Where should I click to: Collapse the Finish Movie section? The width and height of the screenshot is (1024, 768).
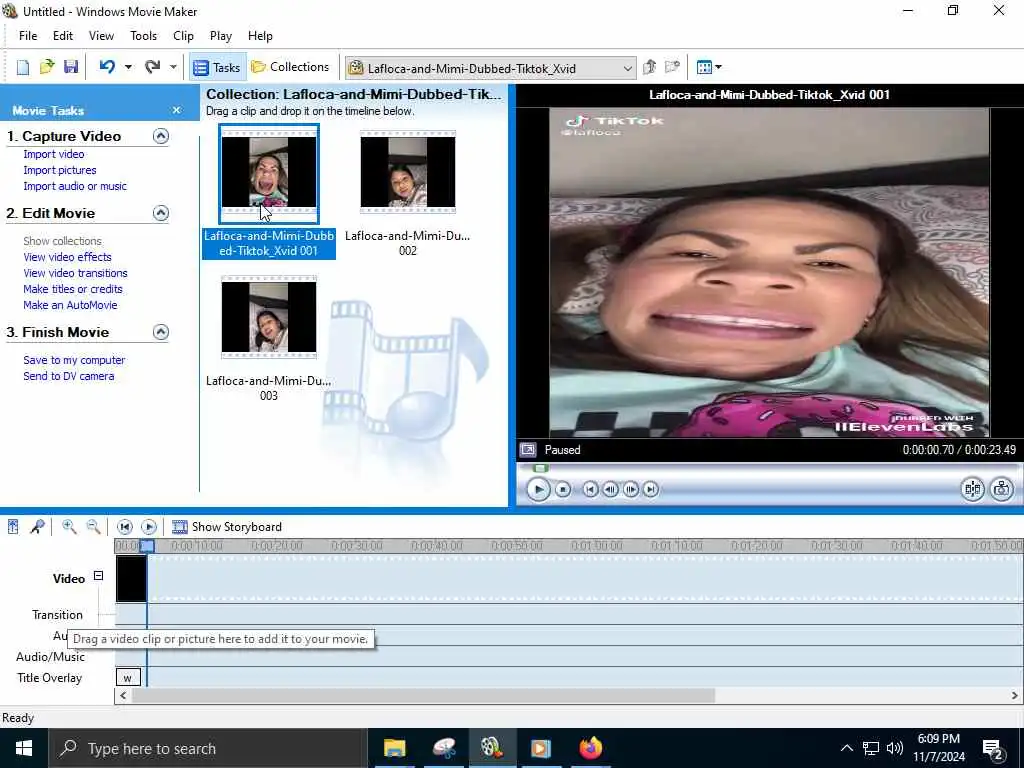click(x=161, y=332)
